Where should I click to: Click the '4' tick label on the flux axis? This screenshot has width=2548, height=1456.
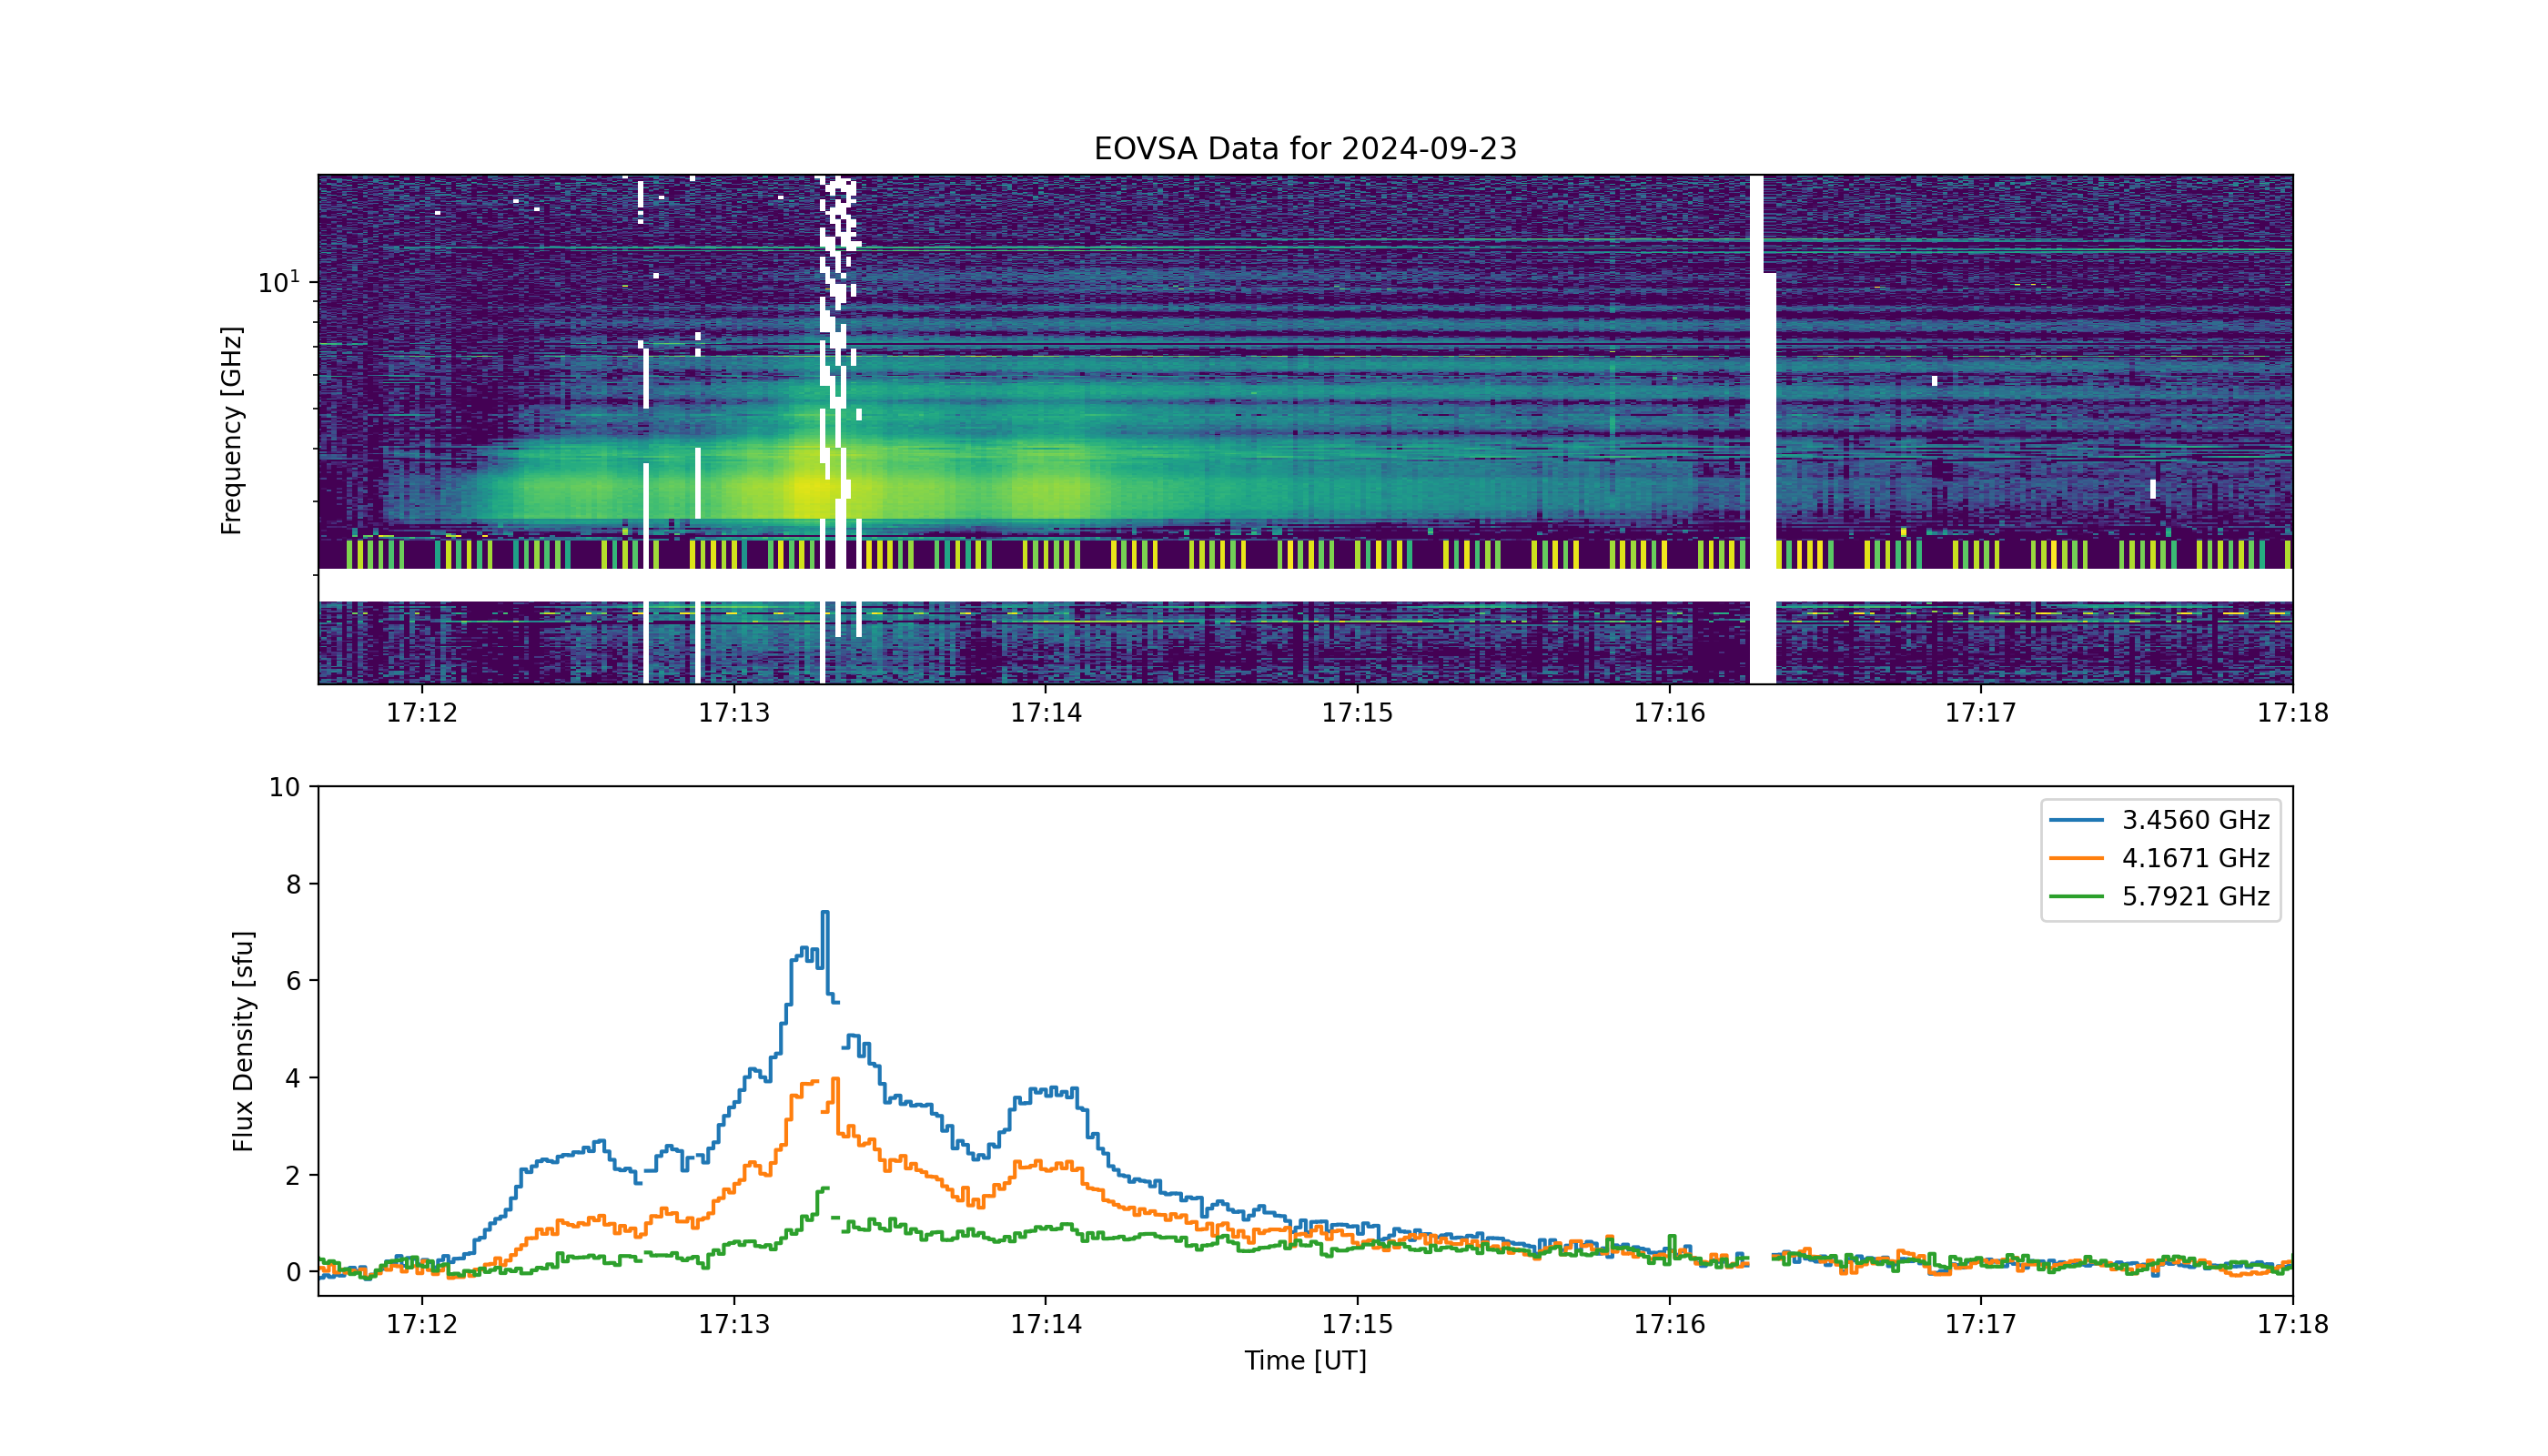[x=293, y=1079]
